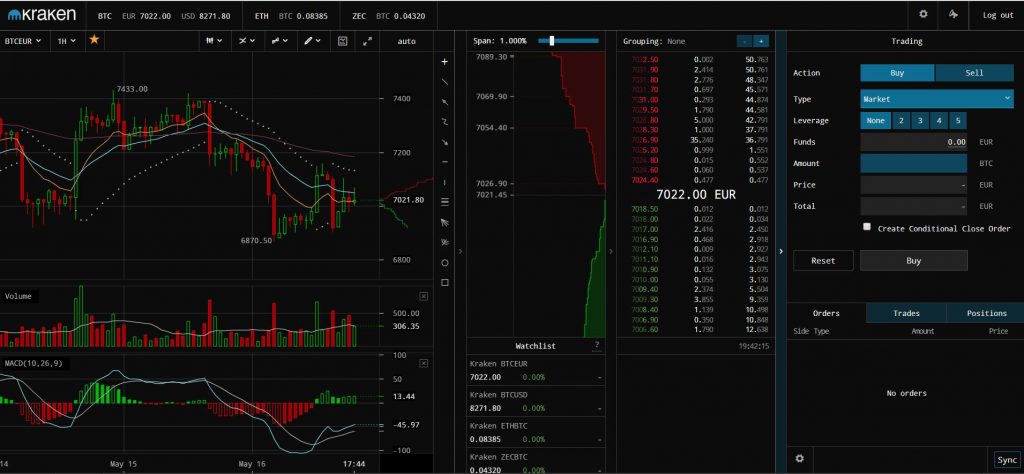This screenshot has width=1024, height=474.
Task: Click the Sync button
Action: point(1006,460)
